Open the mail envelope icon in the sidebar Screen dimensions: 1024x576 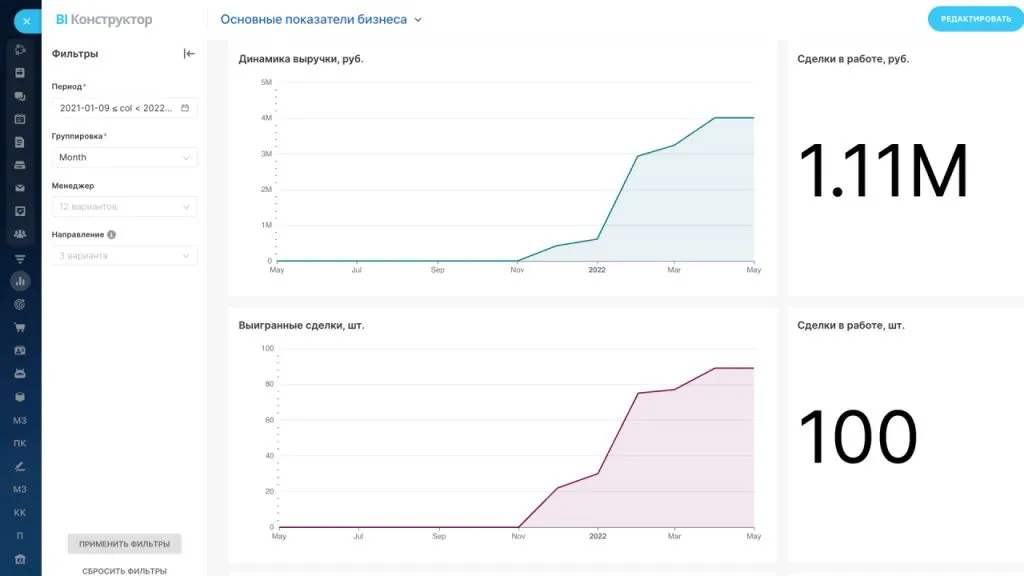[x=20, y=188]
